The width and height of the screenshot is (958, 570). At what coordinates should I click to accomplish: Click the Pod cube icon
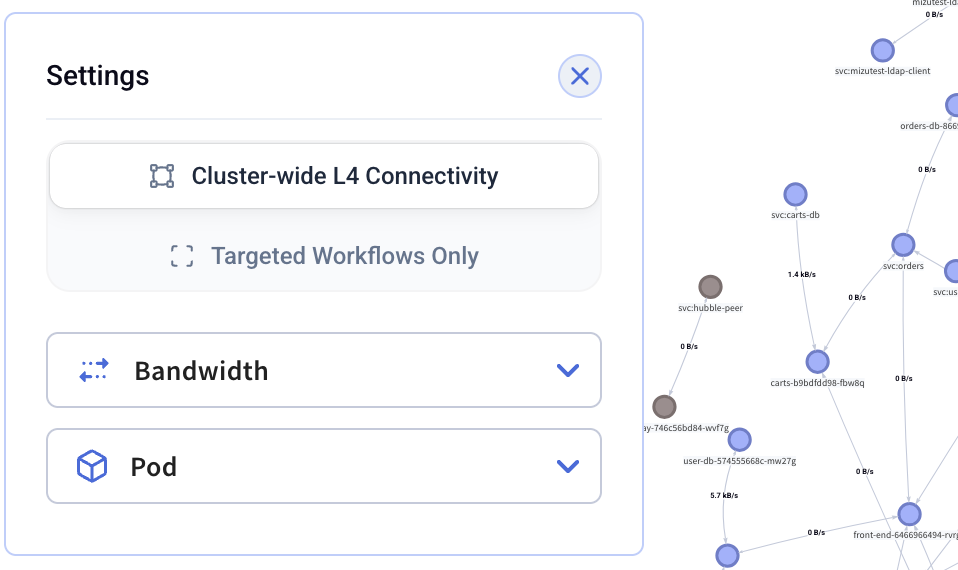[x=92, y=467]
